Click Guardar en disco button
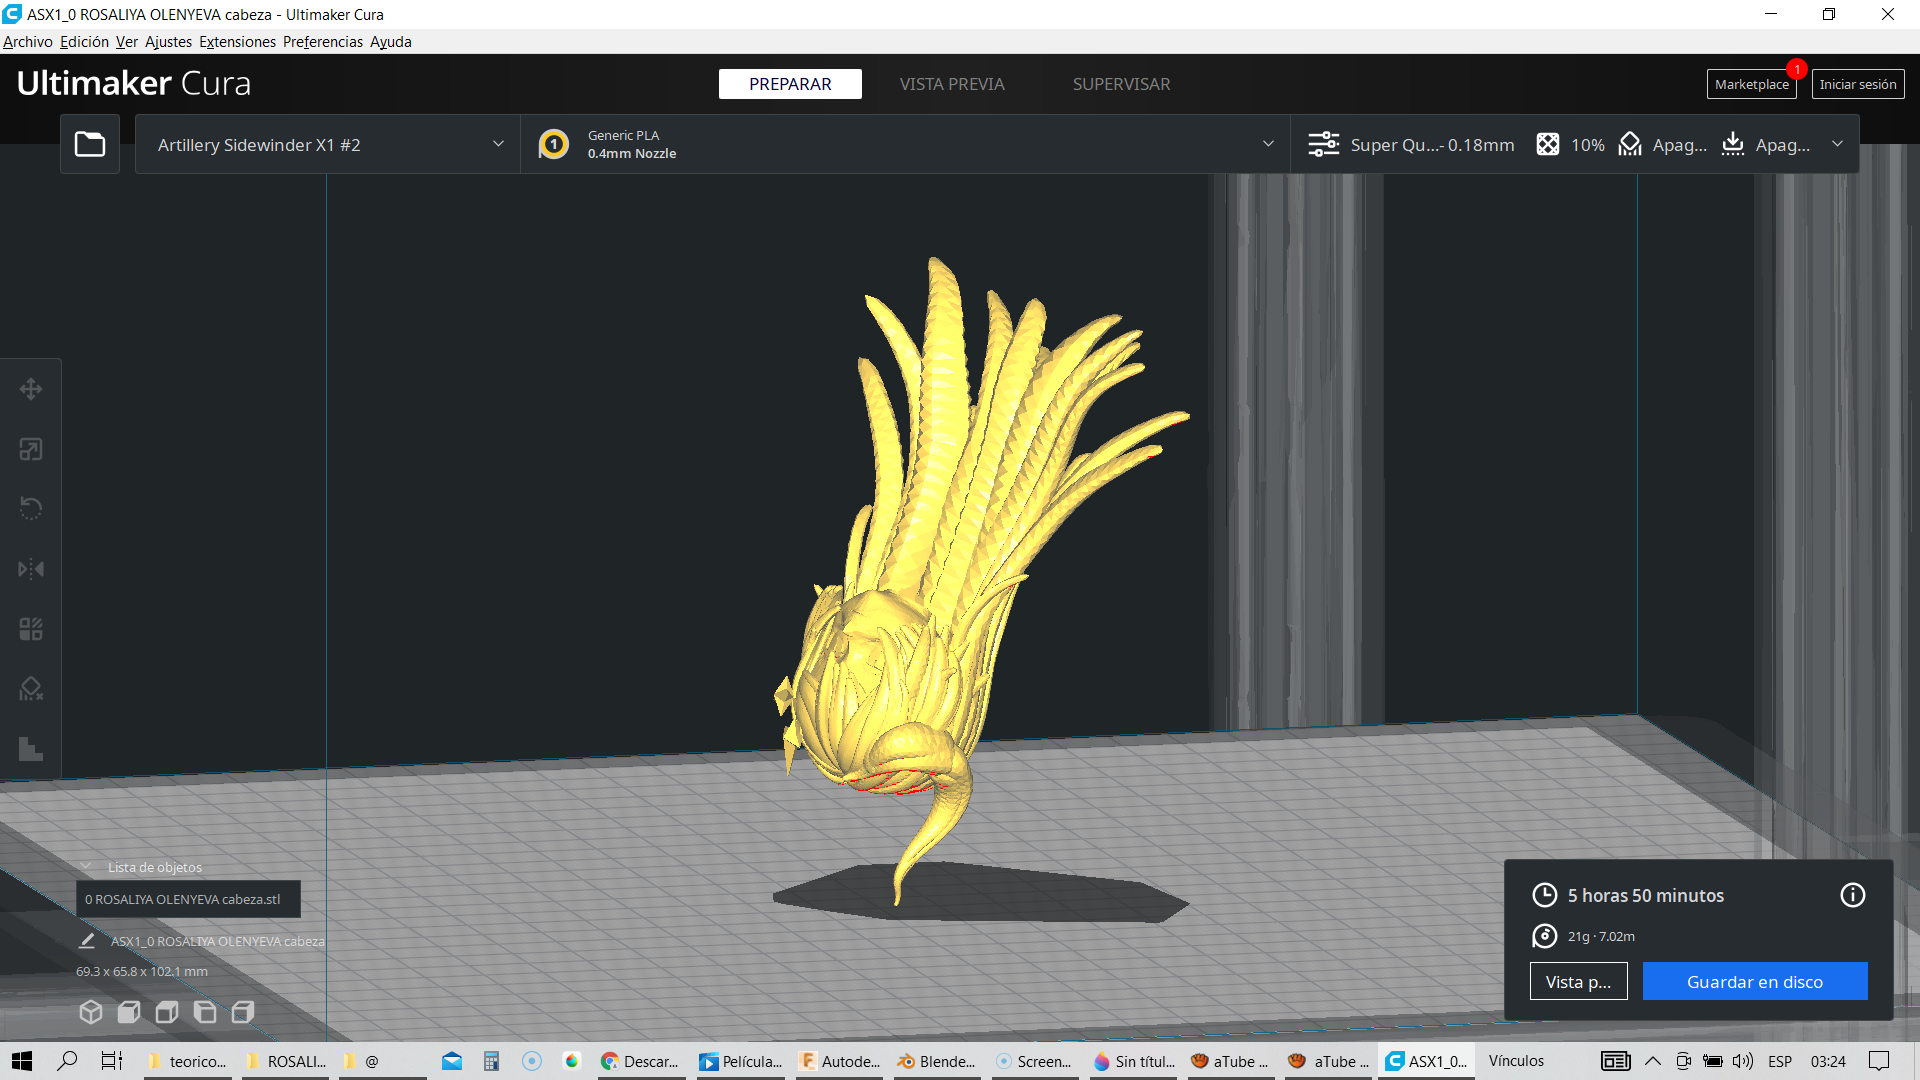This screenshot has height=1080, width=1920. [1754, 982]
